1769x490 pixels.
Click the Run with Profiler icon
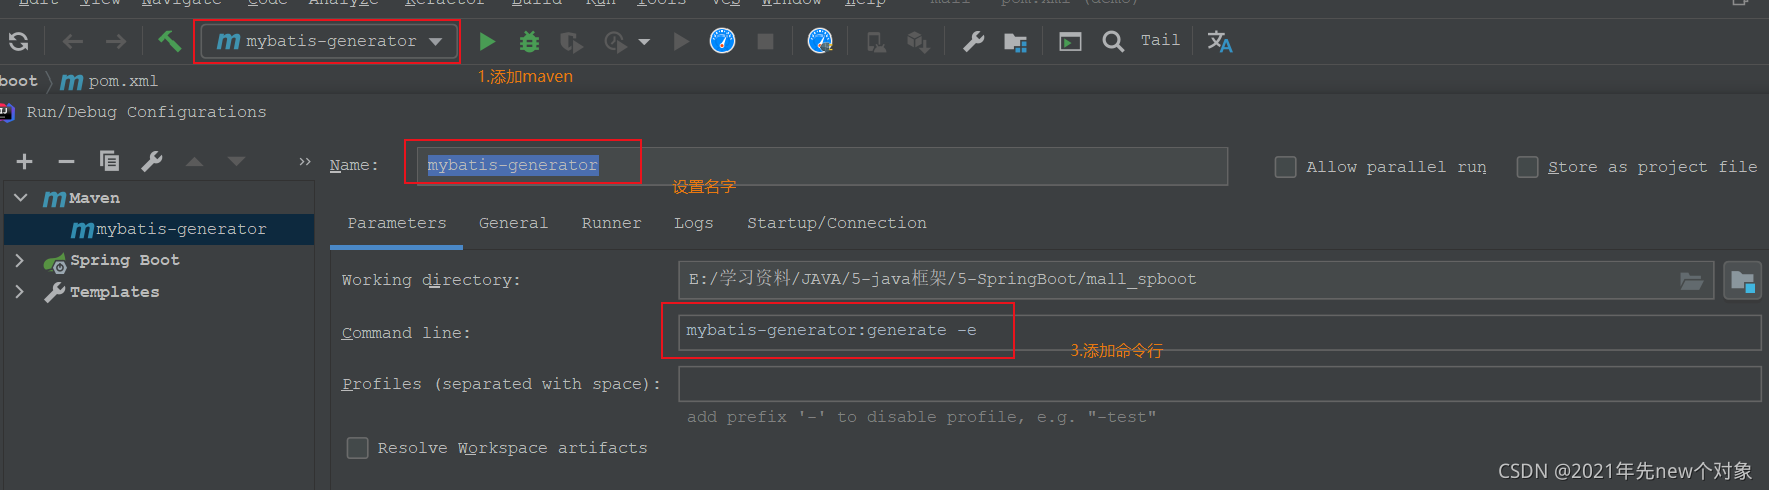point(616,41)
